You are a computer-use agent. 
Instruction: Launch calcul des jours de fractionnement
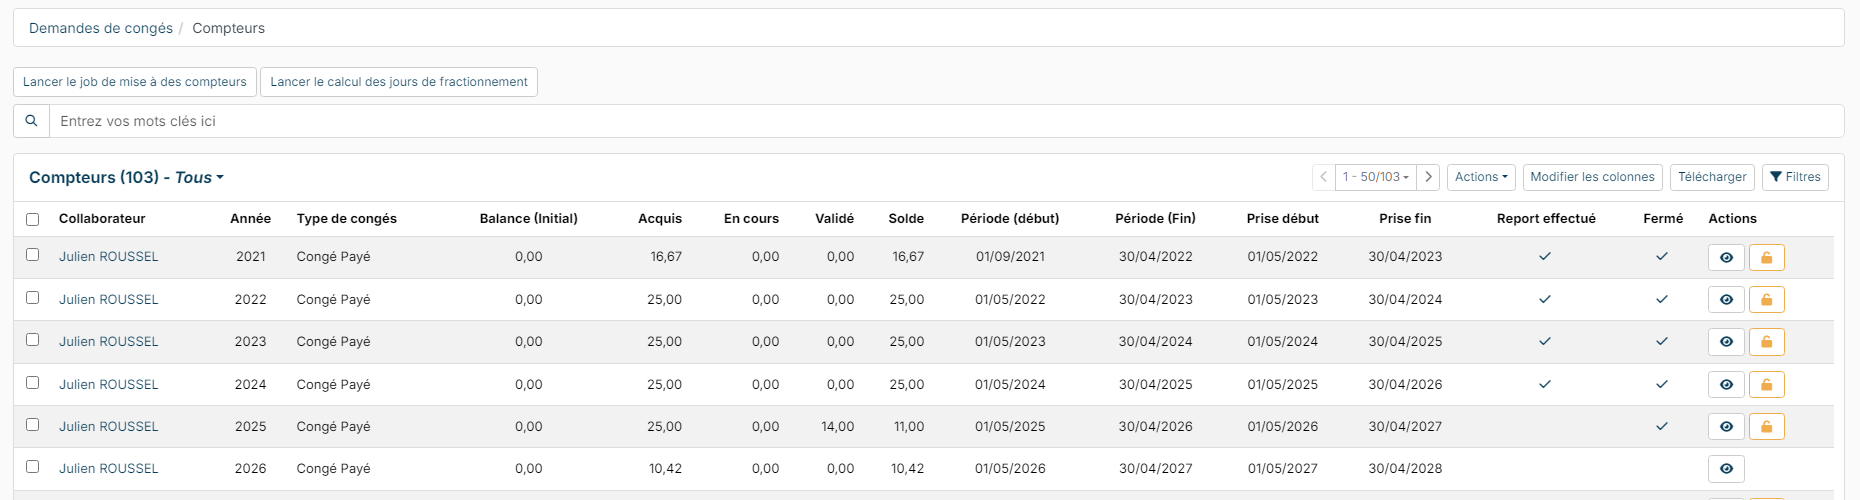399,82
